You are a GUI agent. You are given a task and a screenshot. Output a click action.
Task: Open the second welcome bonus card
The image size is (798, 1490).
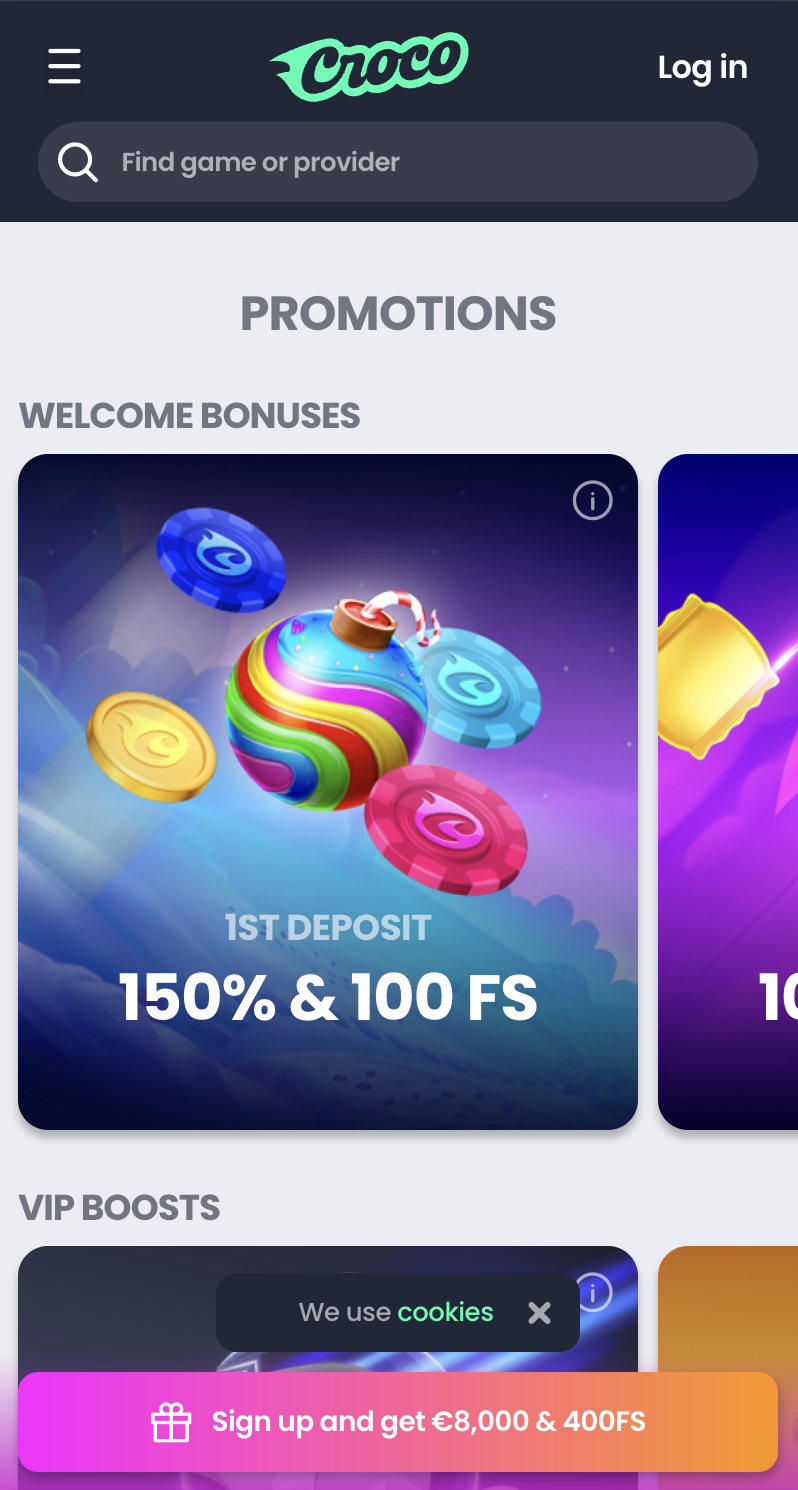(728, 792)
